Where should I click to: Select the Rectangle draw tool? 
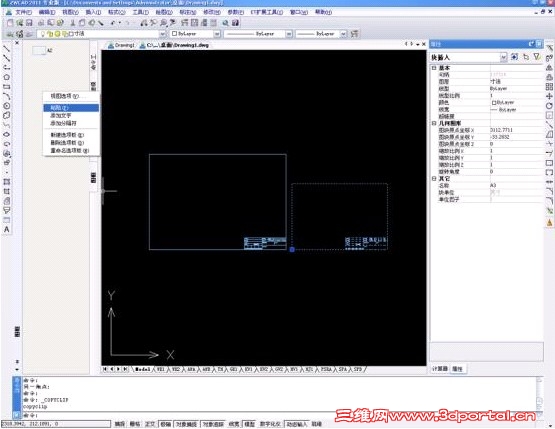pyautogui.click(x=6, y=87)
